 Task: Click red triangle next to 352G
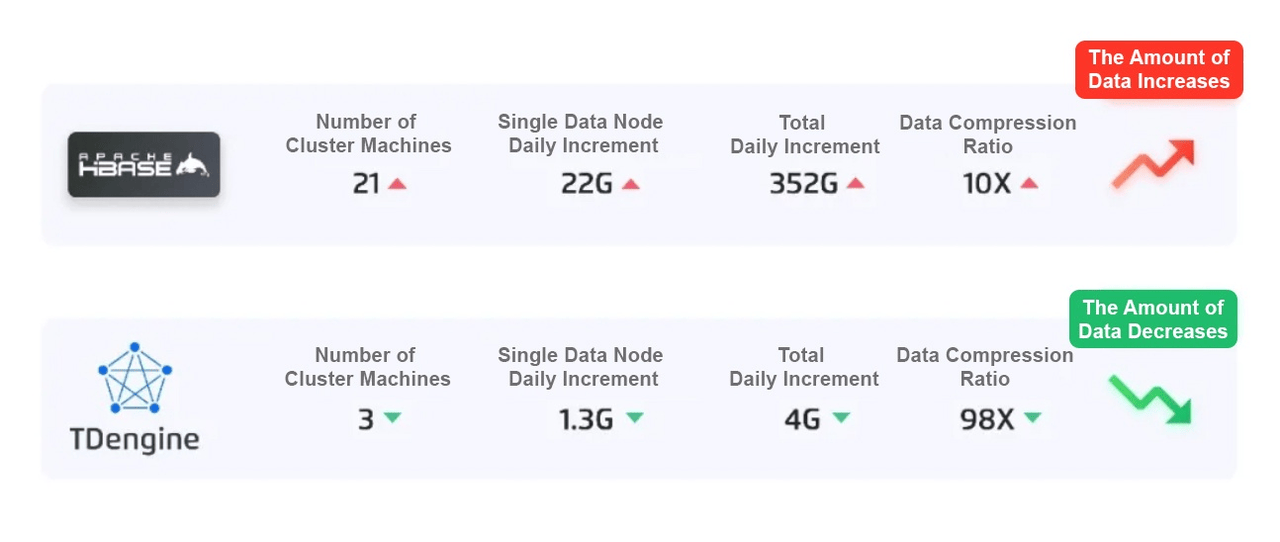(855, 184)
